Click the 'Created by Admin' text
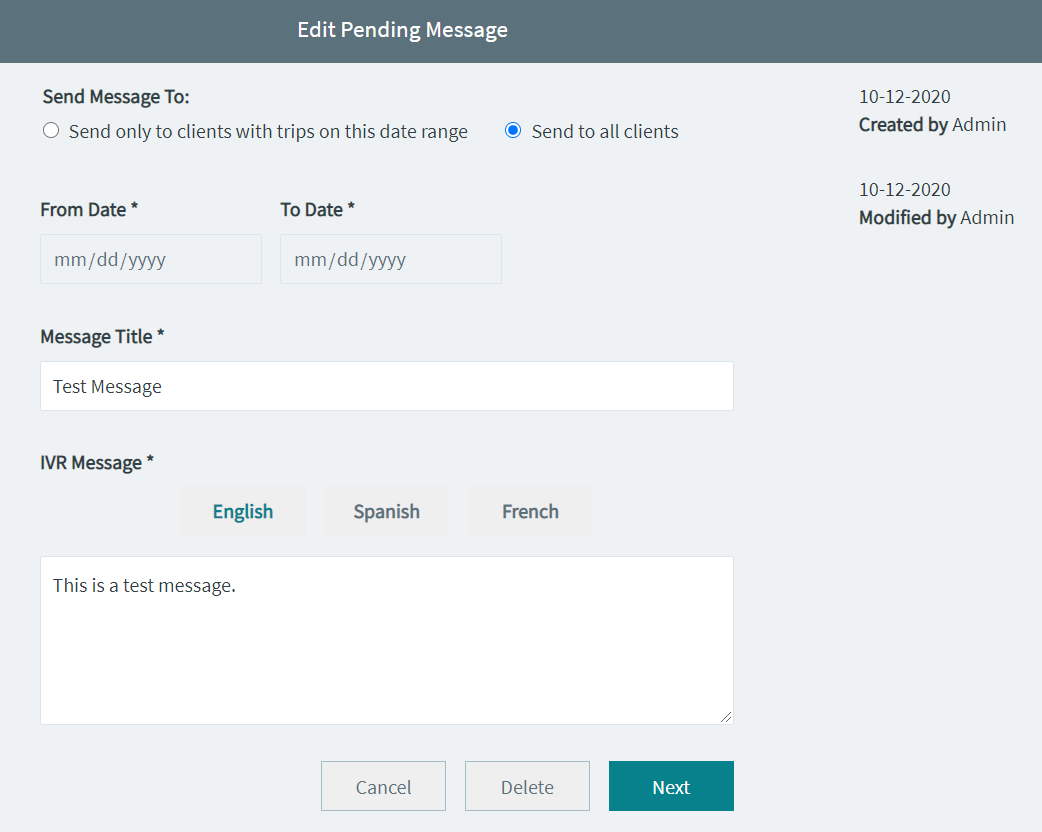The height and width of the screenshot is (832, 1042). (x=932, y=124)
